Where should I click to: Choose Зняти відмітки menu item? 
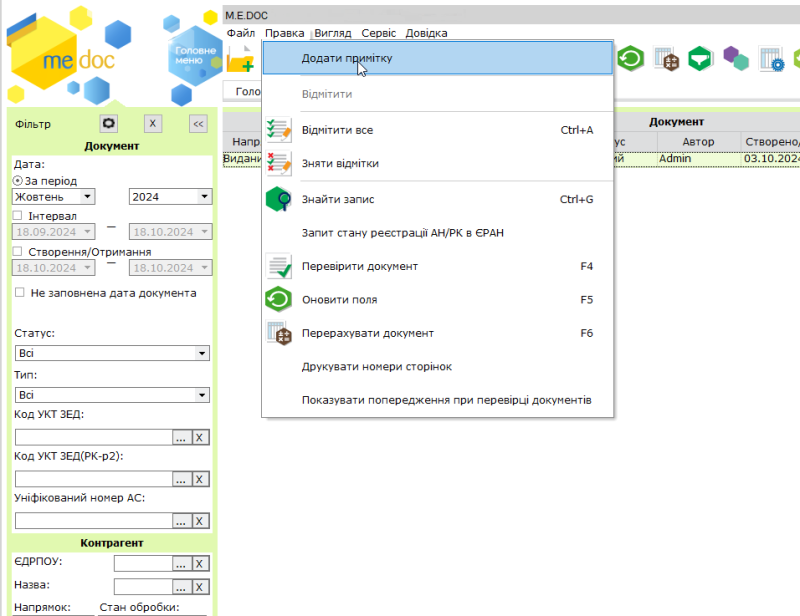pyautogui.click(x=438, y=163)
